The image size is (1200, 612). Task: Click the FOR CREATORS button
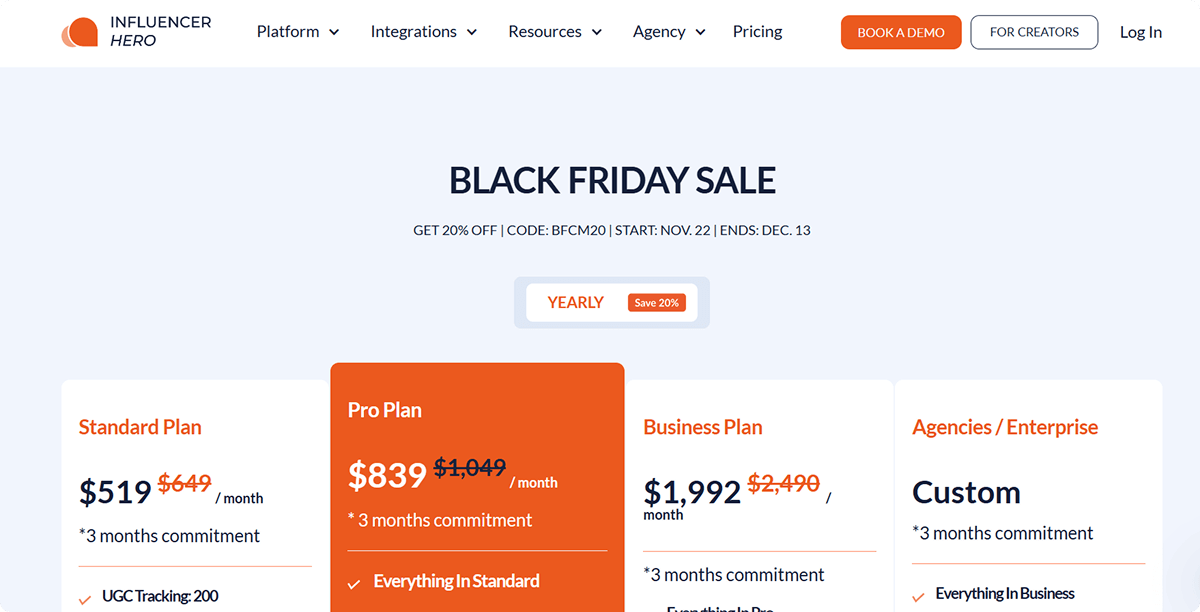tap(1034, 32)
